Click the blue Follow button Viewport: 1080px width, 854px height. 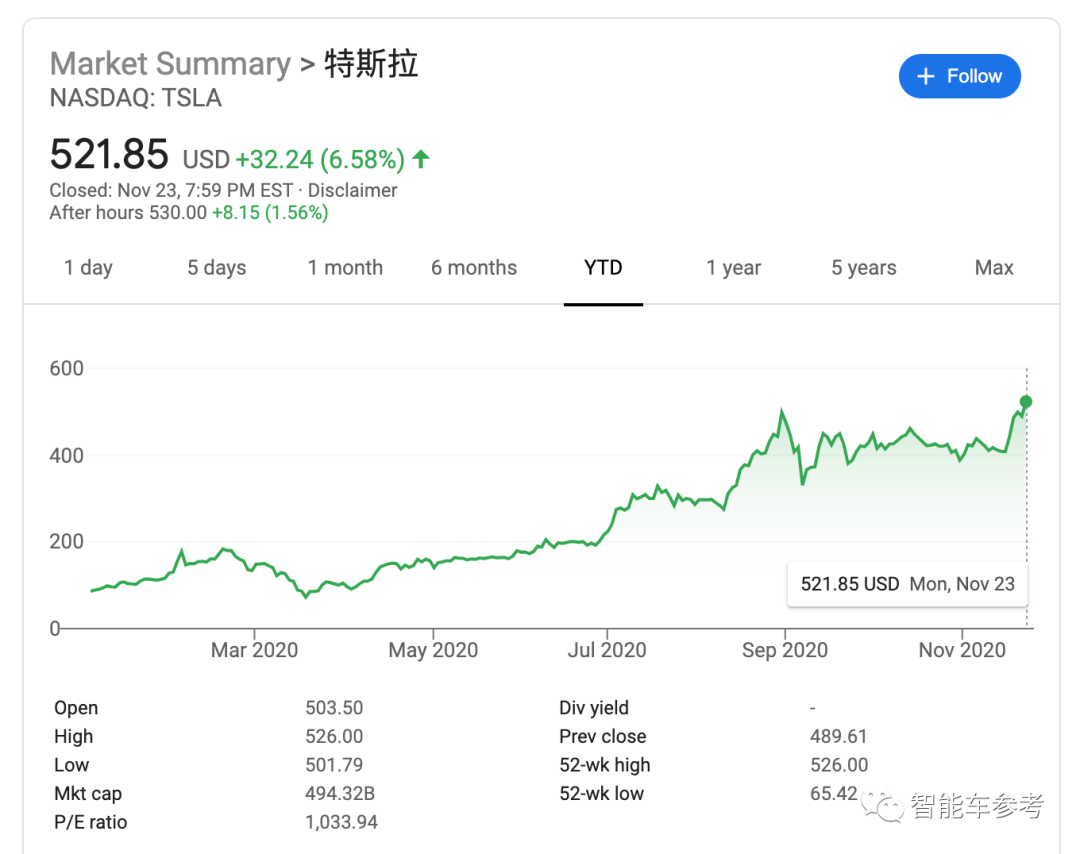[959, 76]
